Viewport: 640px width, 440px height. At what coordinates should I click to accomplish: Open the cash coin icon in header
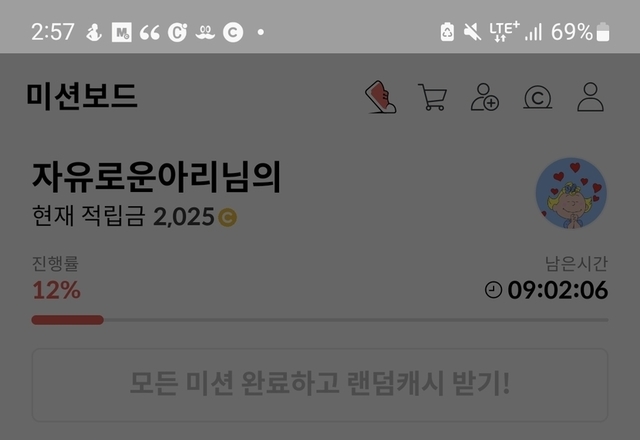pos(538,98)
